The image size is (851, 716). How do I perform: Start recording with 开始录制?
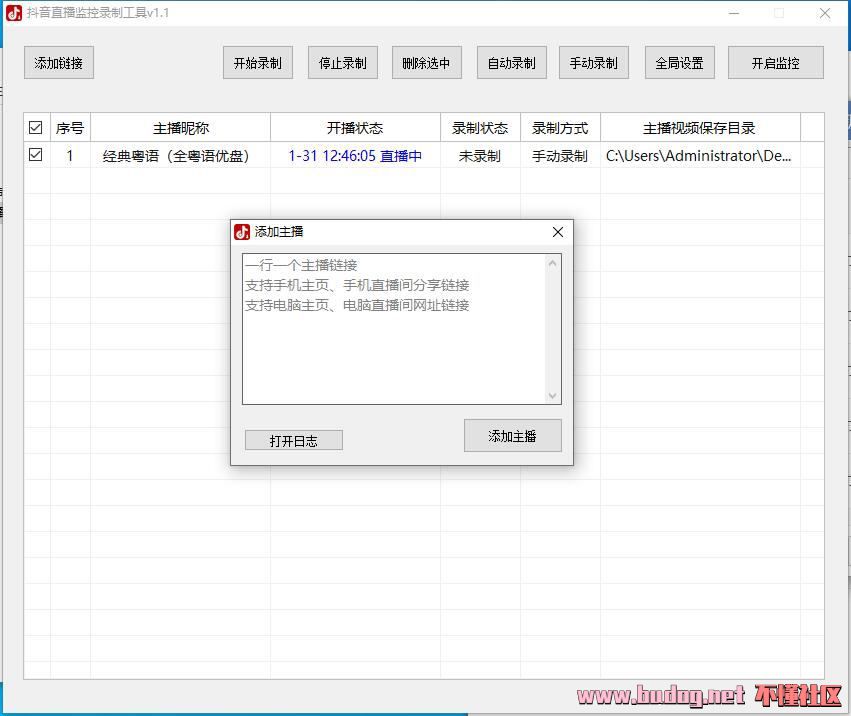258,63
